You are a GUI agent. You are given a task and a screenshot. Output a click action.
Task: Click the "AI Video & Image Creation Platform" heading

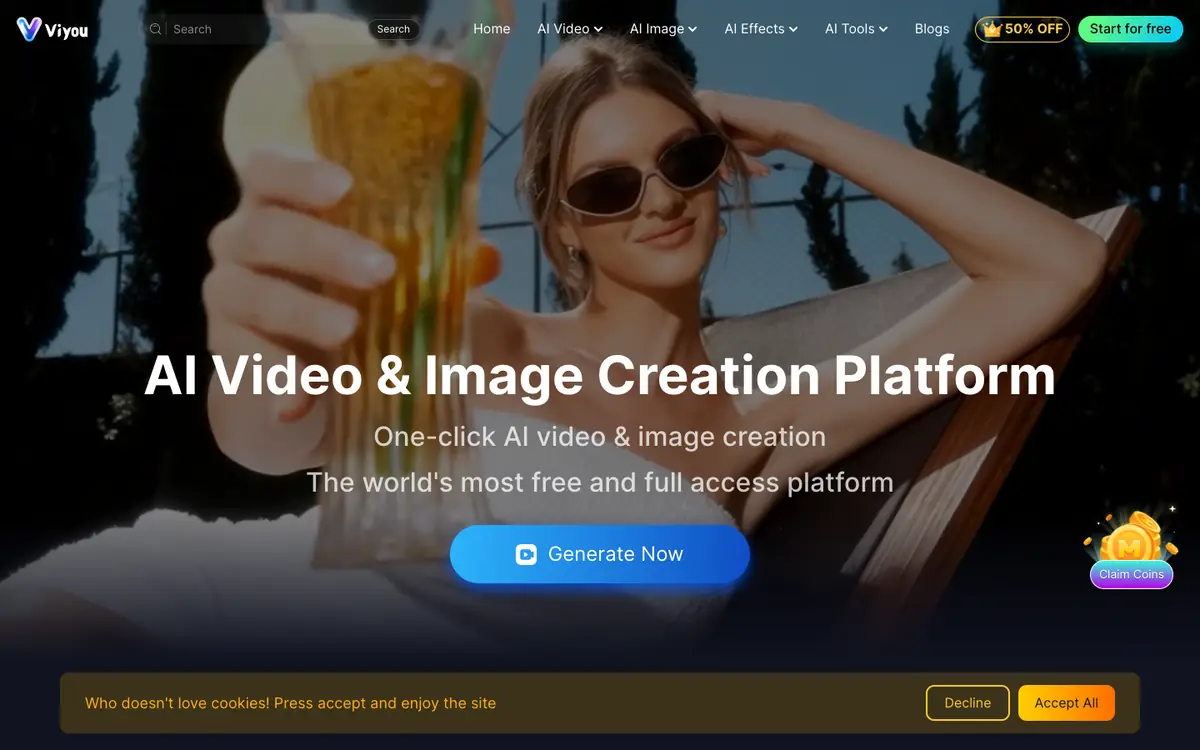(600, 376)
